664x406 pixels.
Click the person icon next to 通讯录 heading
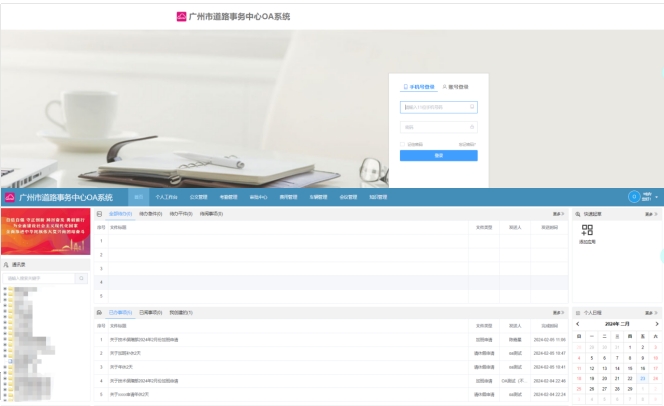pos(6,265)
